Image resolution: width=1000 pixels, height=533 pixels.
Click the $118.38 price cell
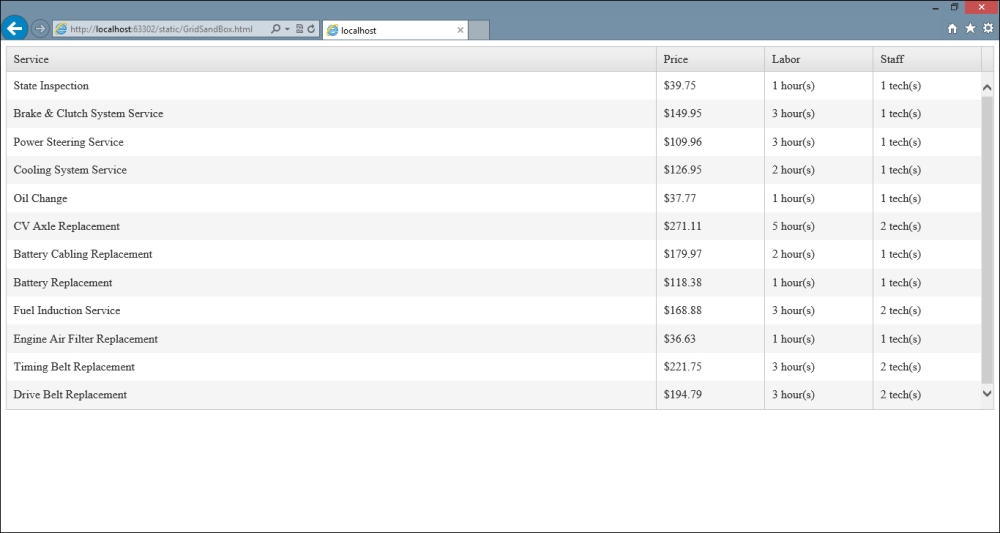click(710, 282)
